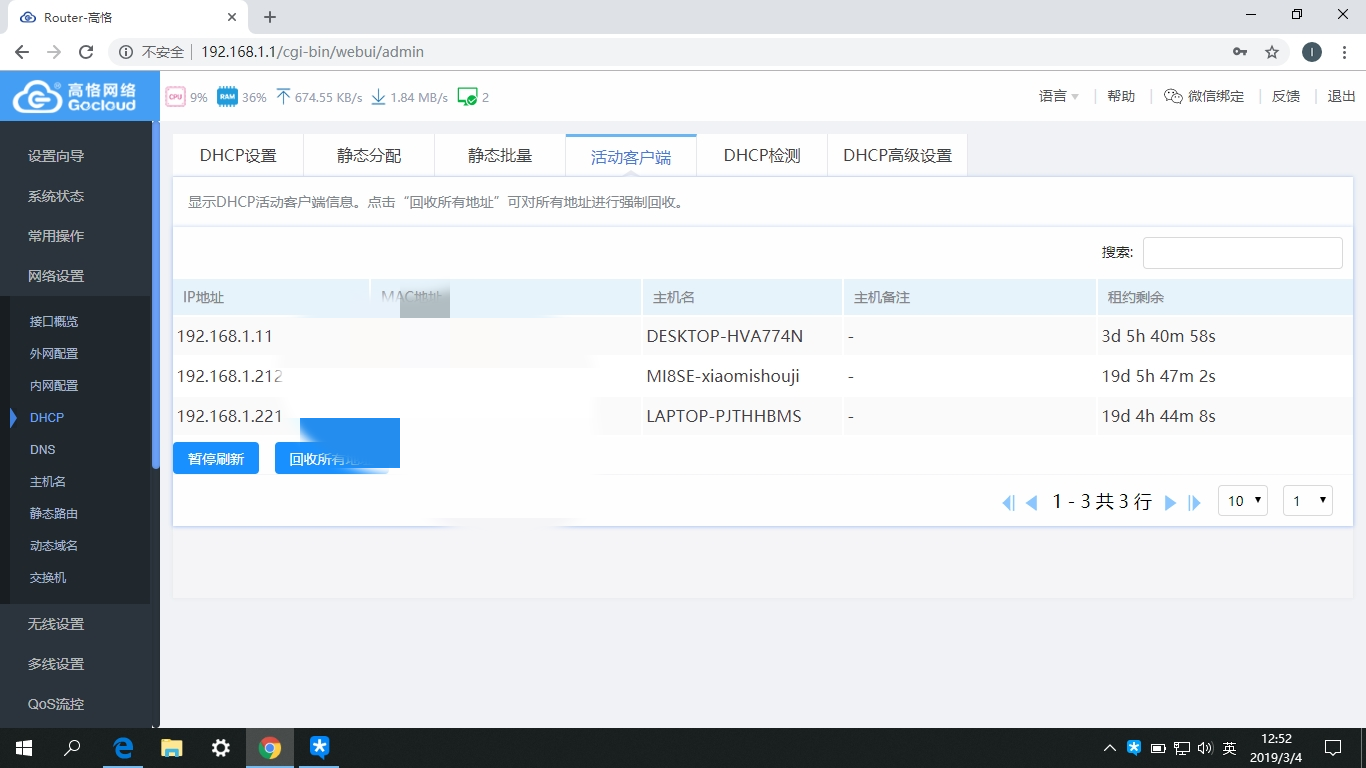
Task: Open 常用操作 in the sidebar
Action: point(56,236)
